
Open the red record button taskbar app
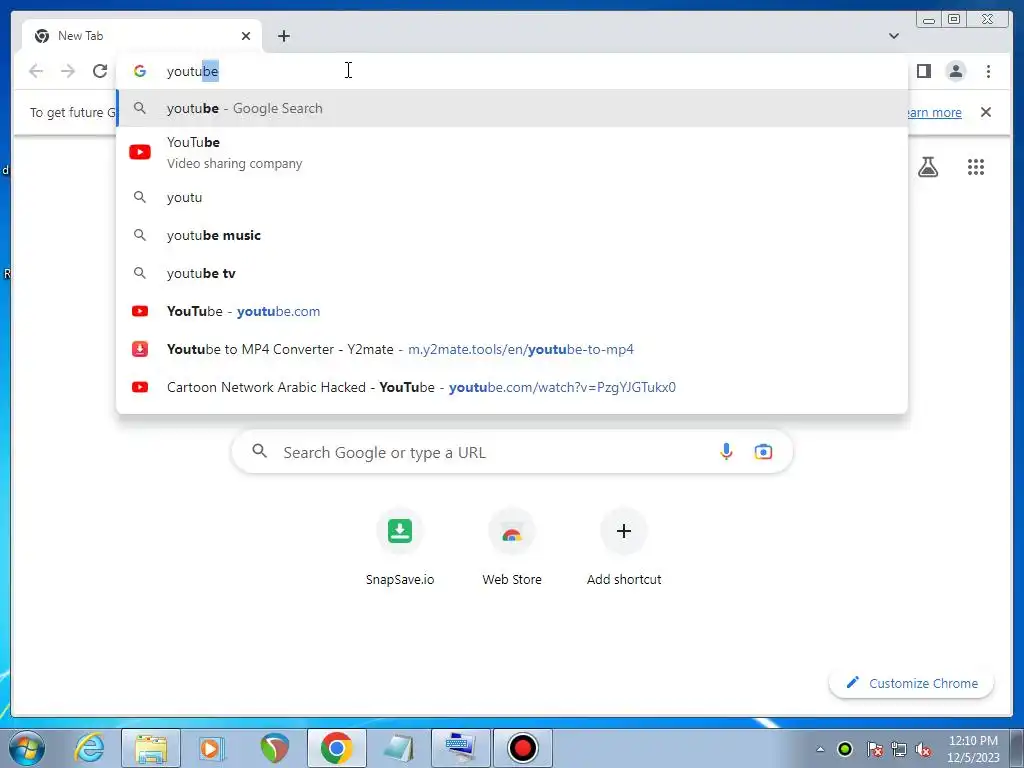(522, 748)
